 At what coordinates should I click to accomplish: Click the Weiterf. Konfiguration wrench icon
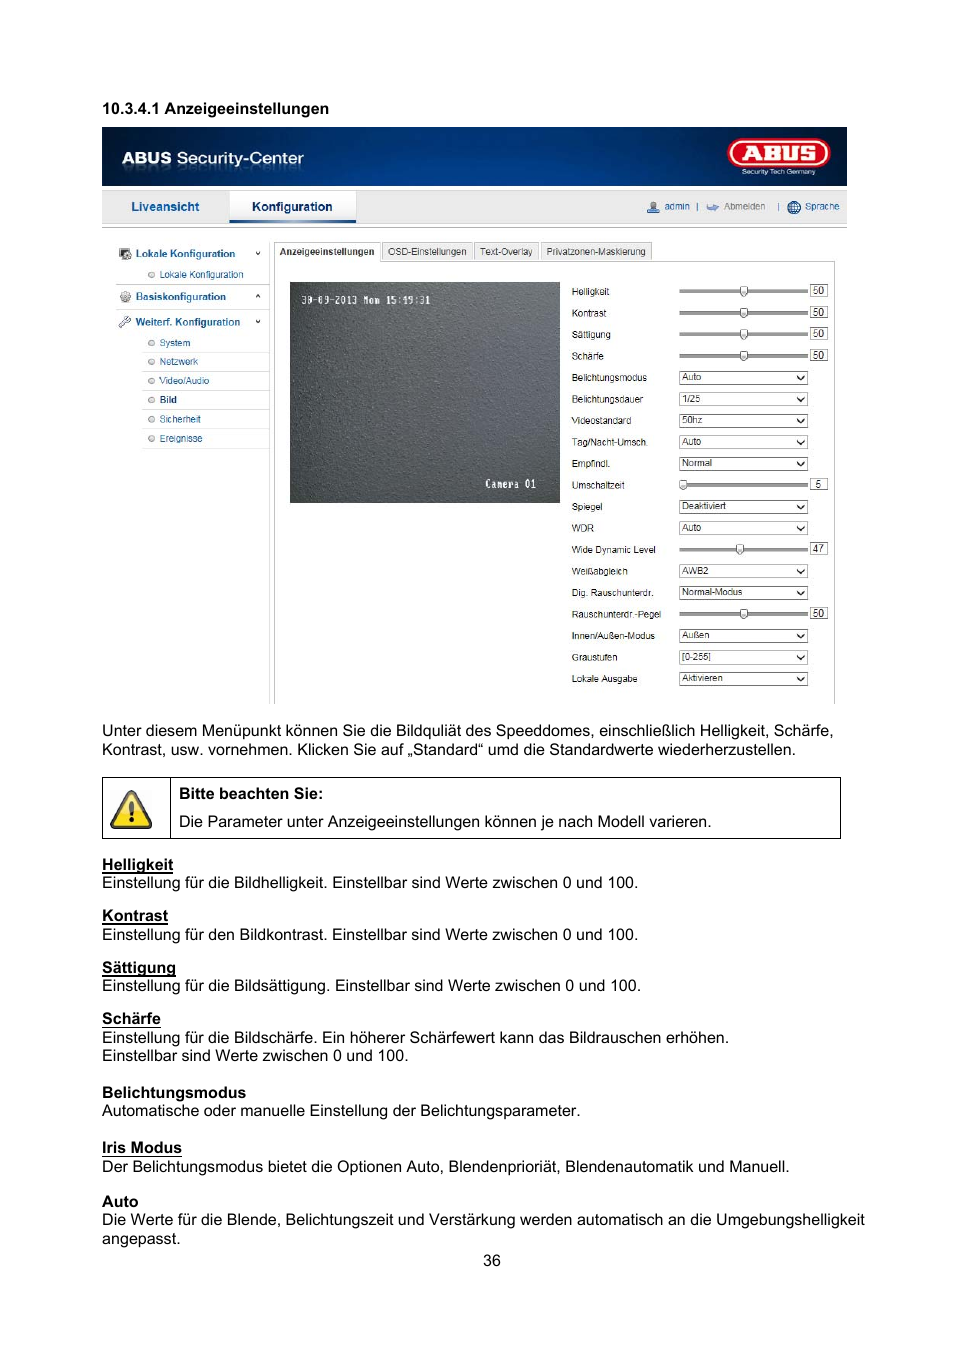point(125,322)
